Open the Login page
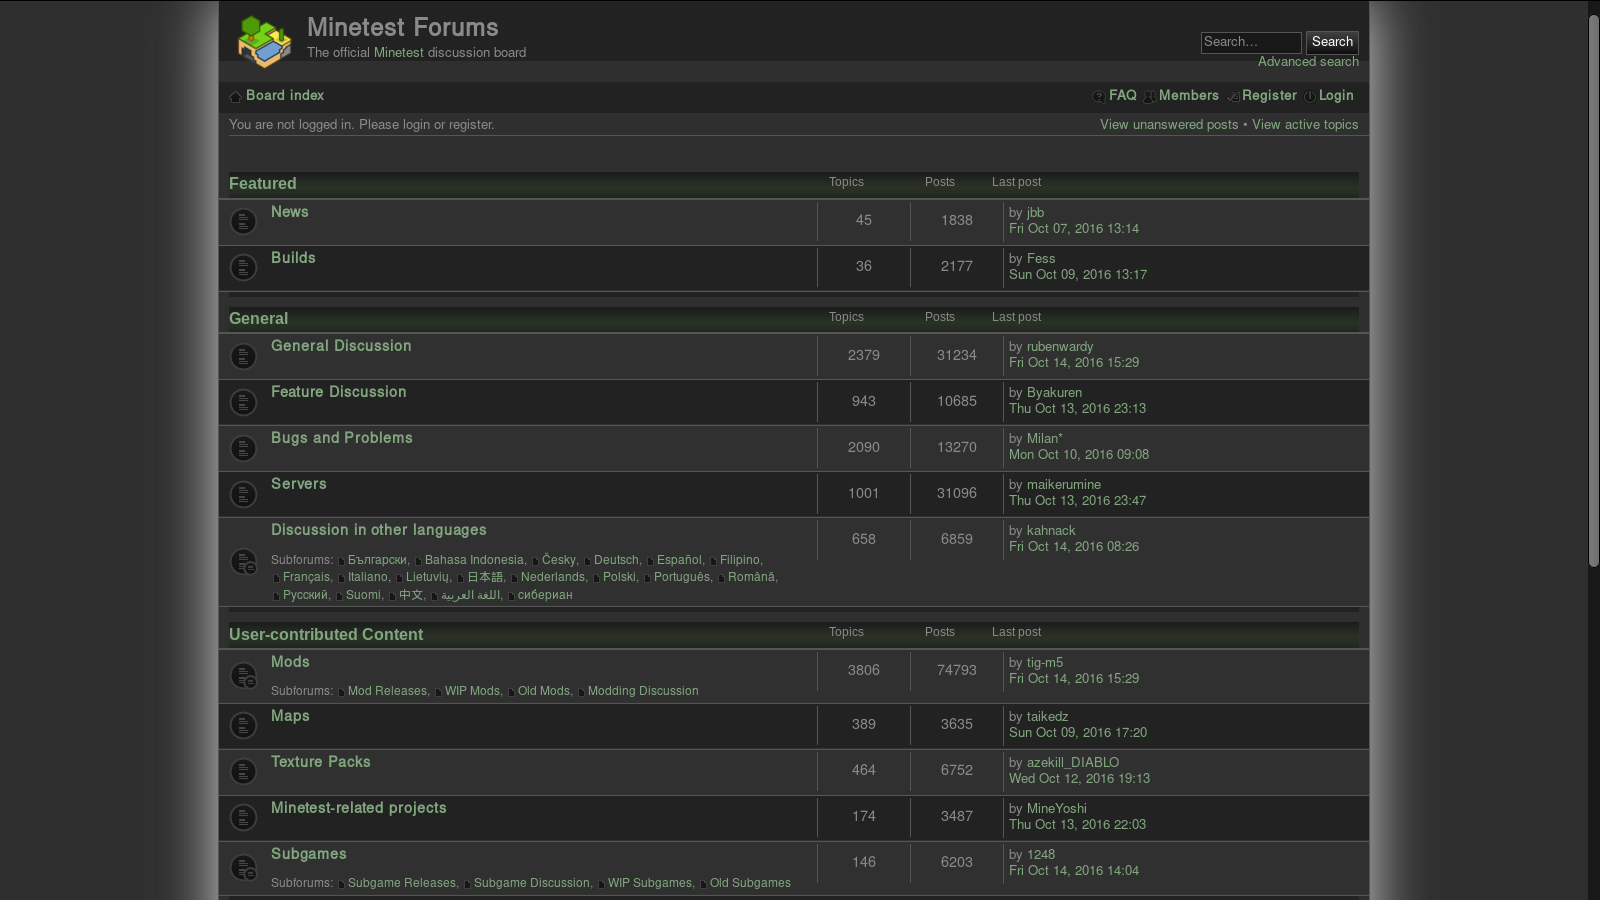The height and width of the screenshot is (900, 1600). point(1336,96)
